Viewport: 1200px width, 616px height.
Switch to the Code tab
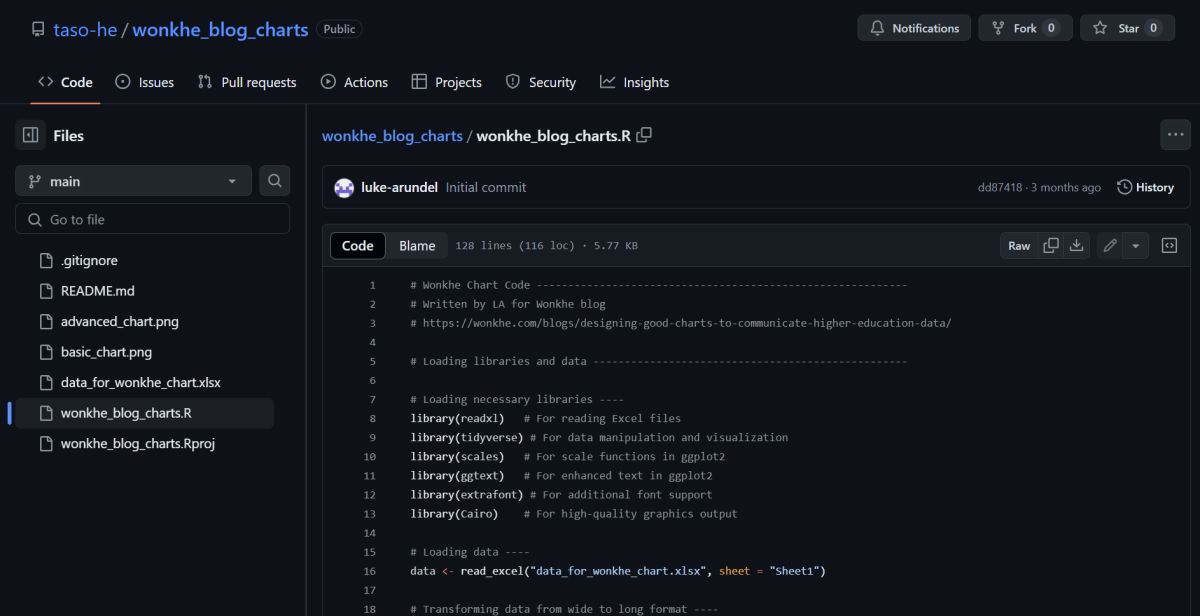(x=65, y=82)
